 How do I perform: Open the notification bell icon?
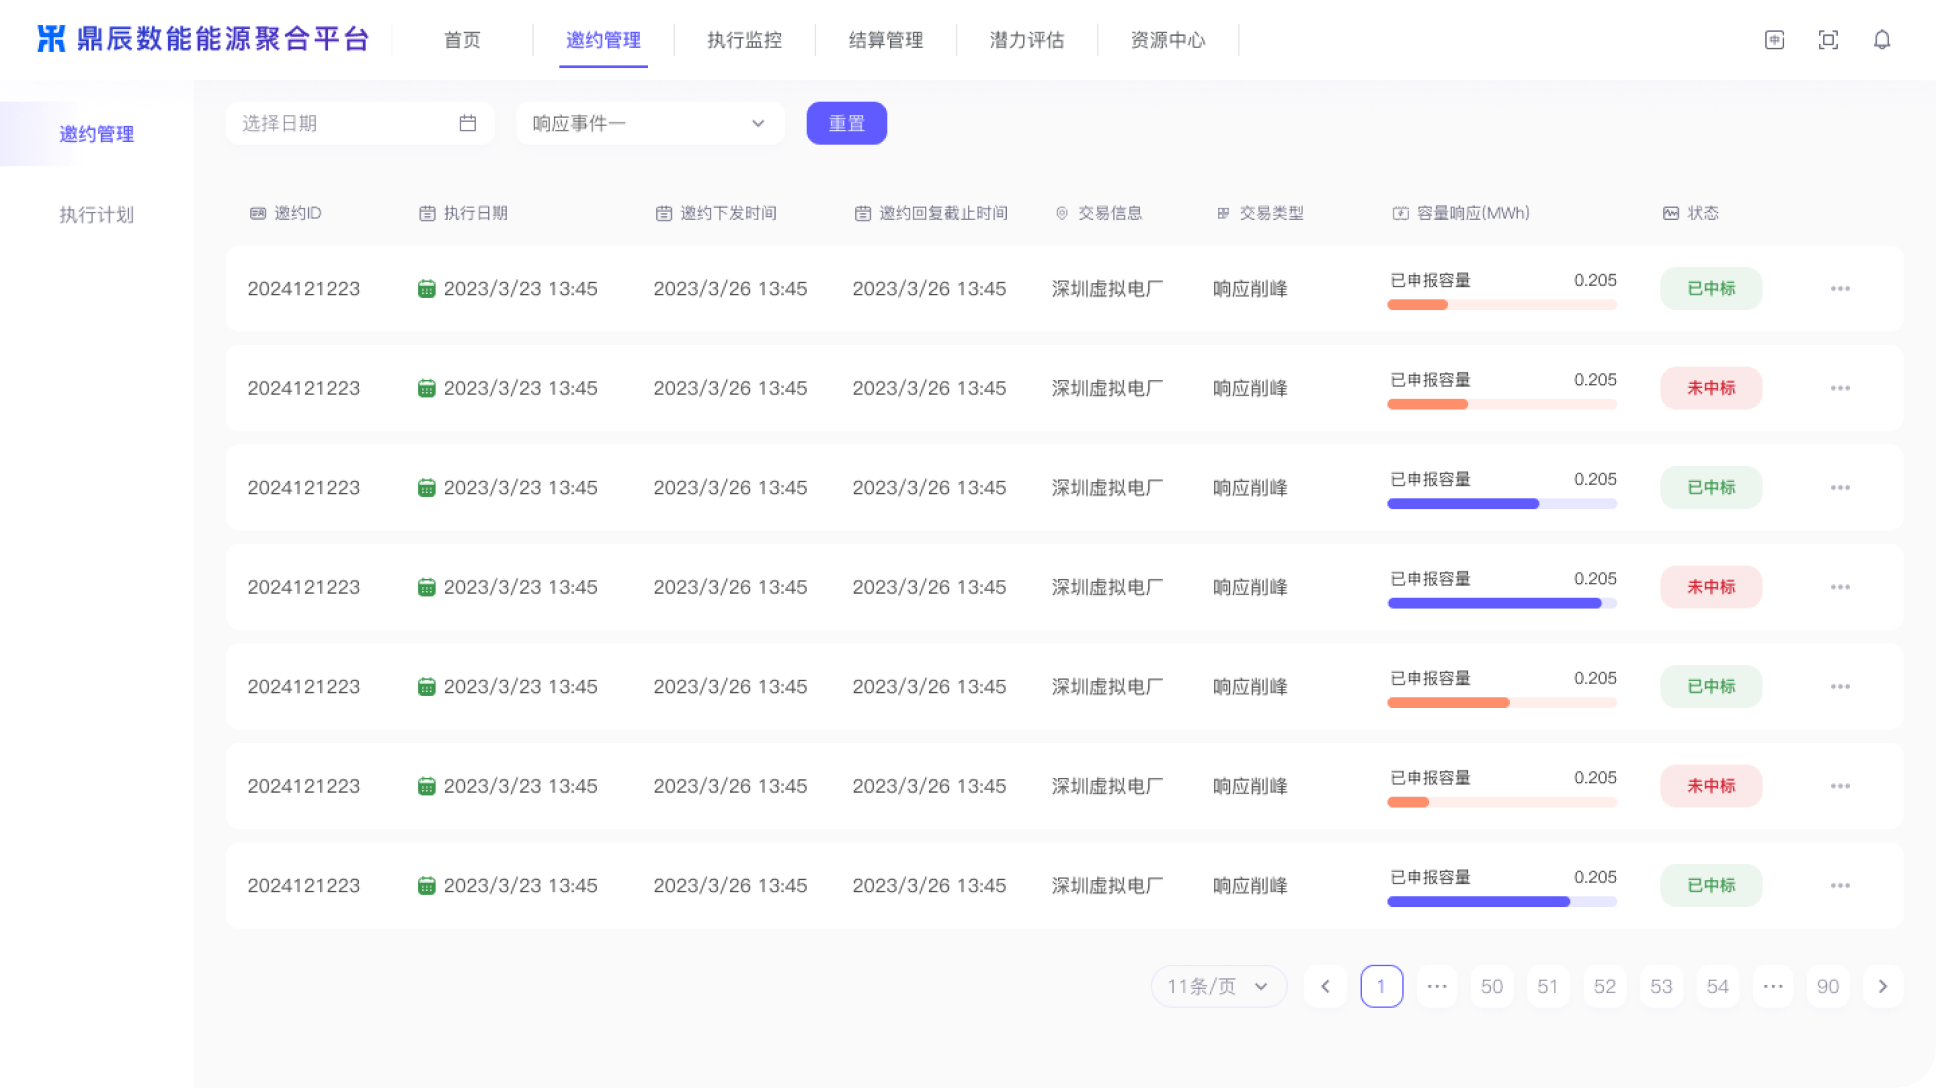tap(1882, 40)
